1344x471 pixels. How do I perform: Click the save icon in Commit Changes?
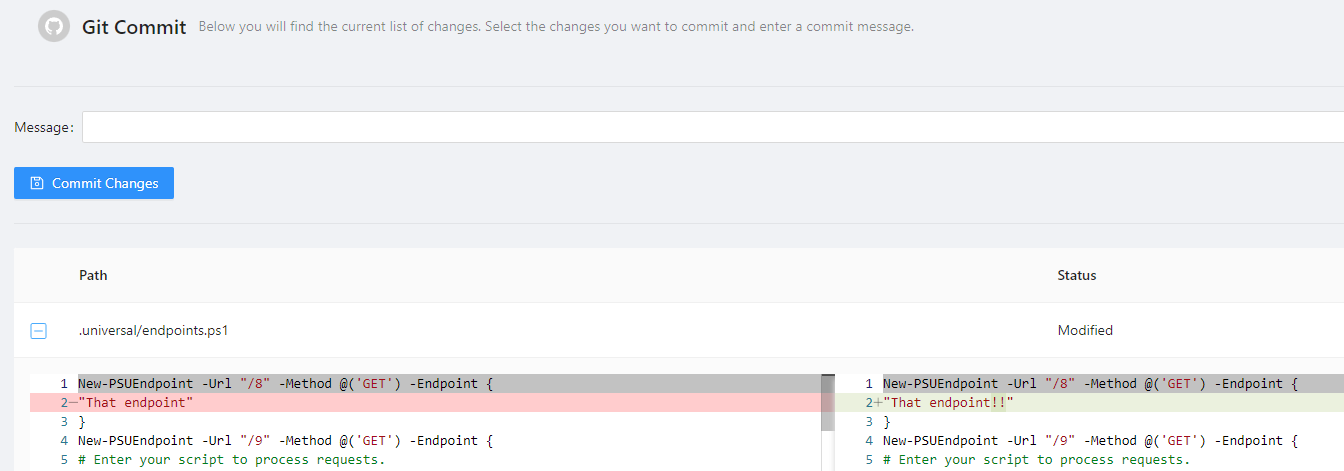coord(37,183)
